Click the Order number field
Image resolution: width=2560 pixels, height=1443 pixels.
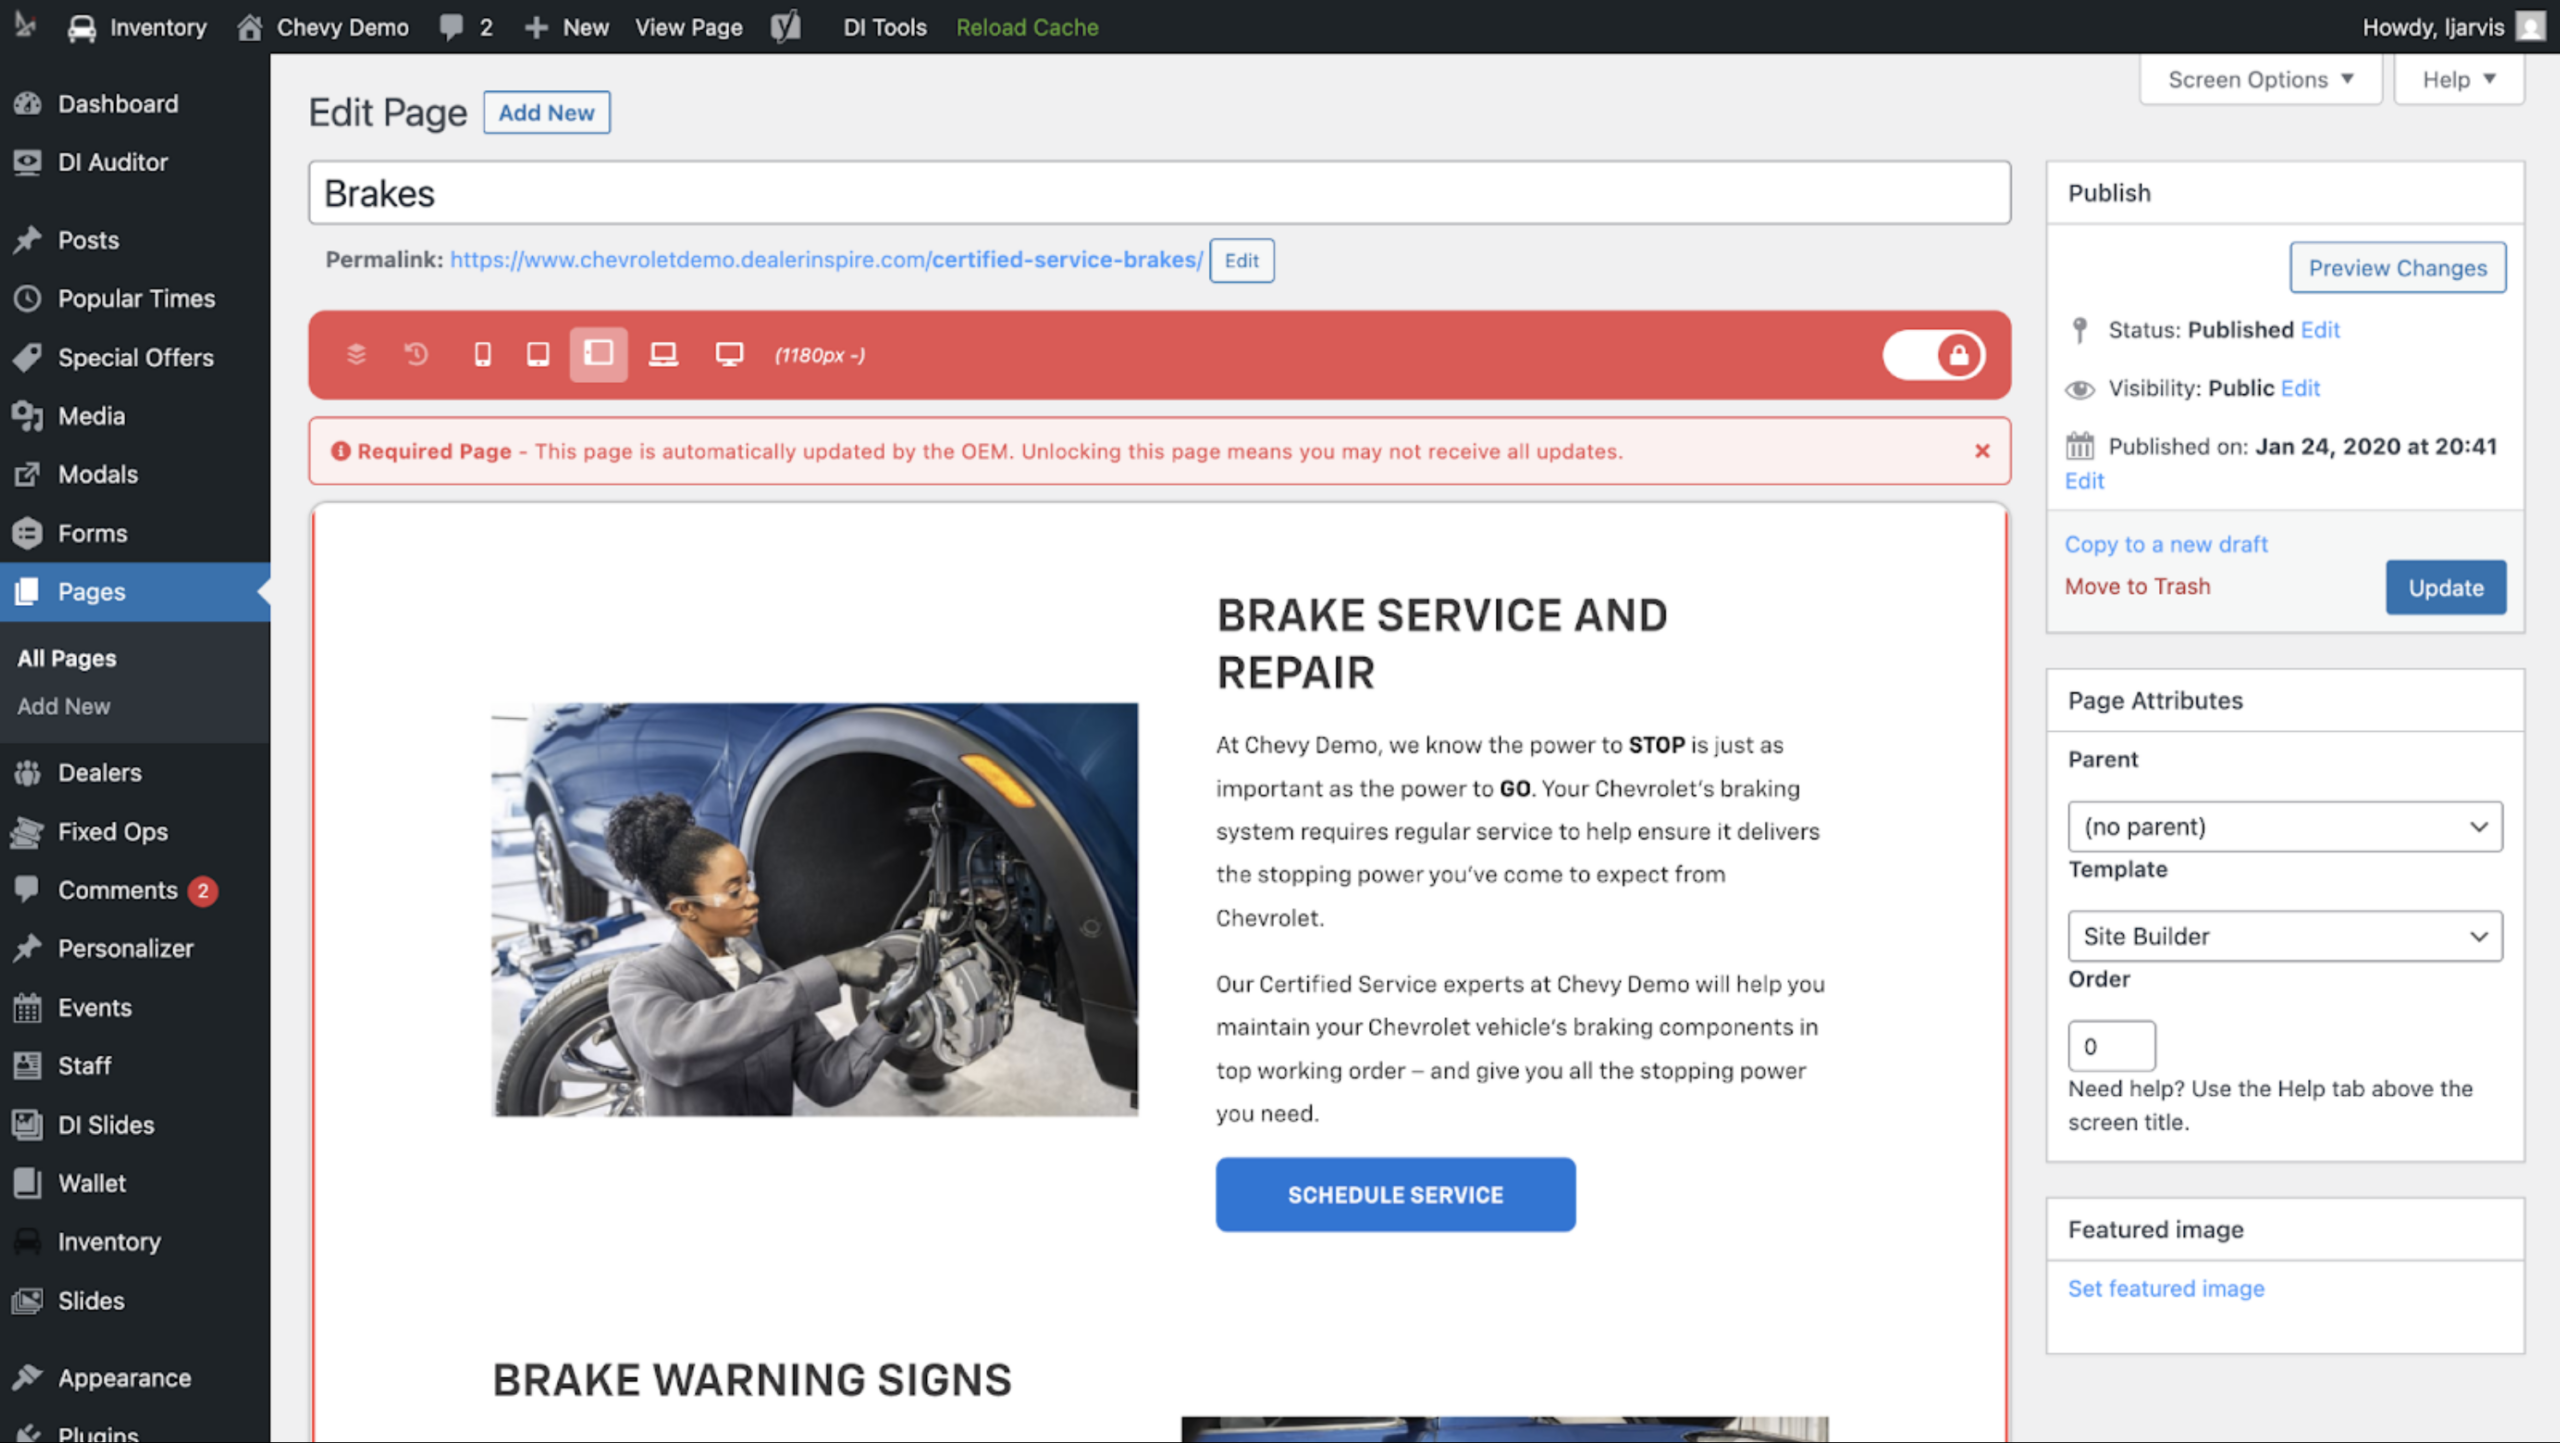tap(2111, 1046)
